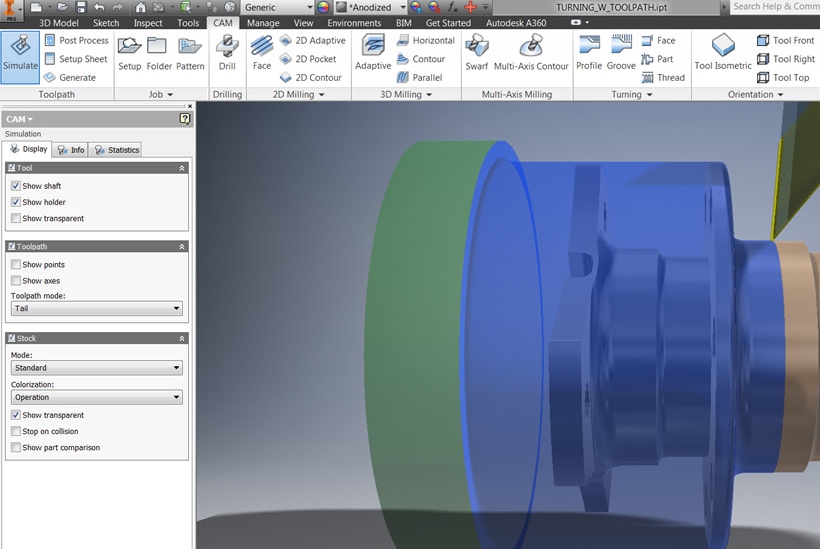Enable Show points in Toolpath section

(16, 265)
